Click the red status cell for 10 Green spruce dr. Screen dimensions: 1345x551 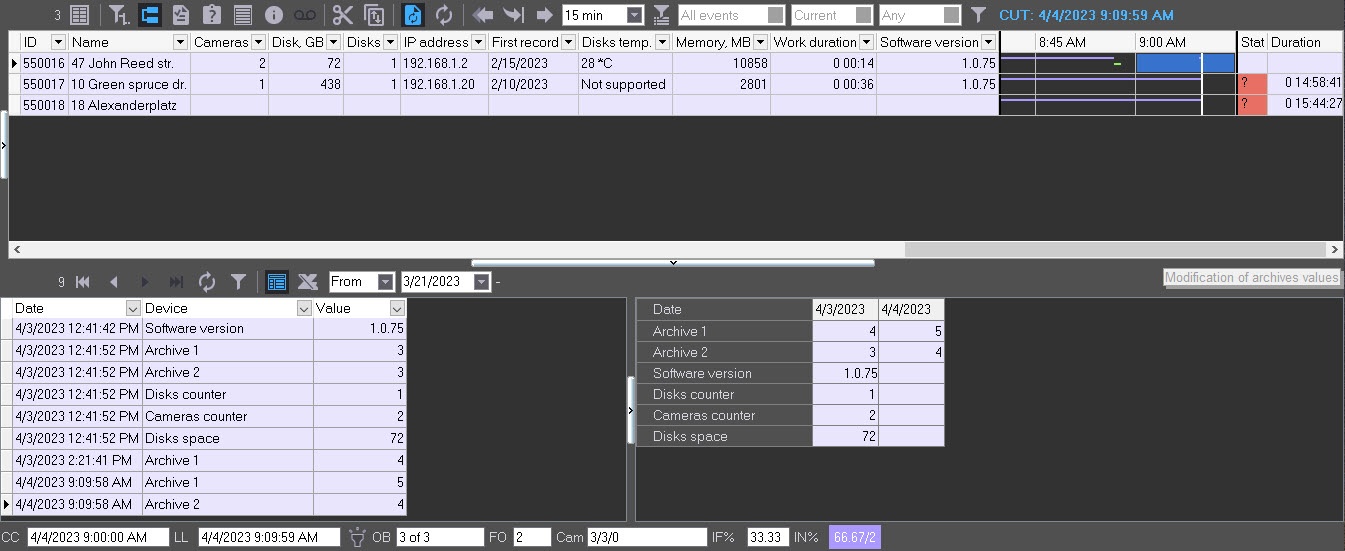point(1252,84)
